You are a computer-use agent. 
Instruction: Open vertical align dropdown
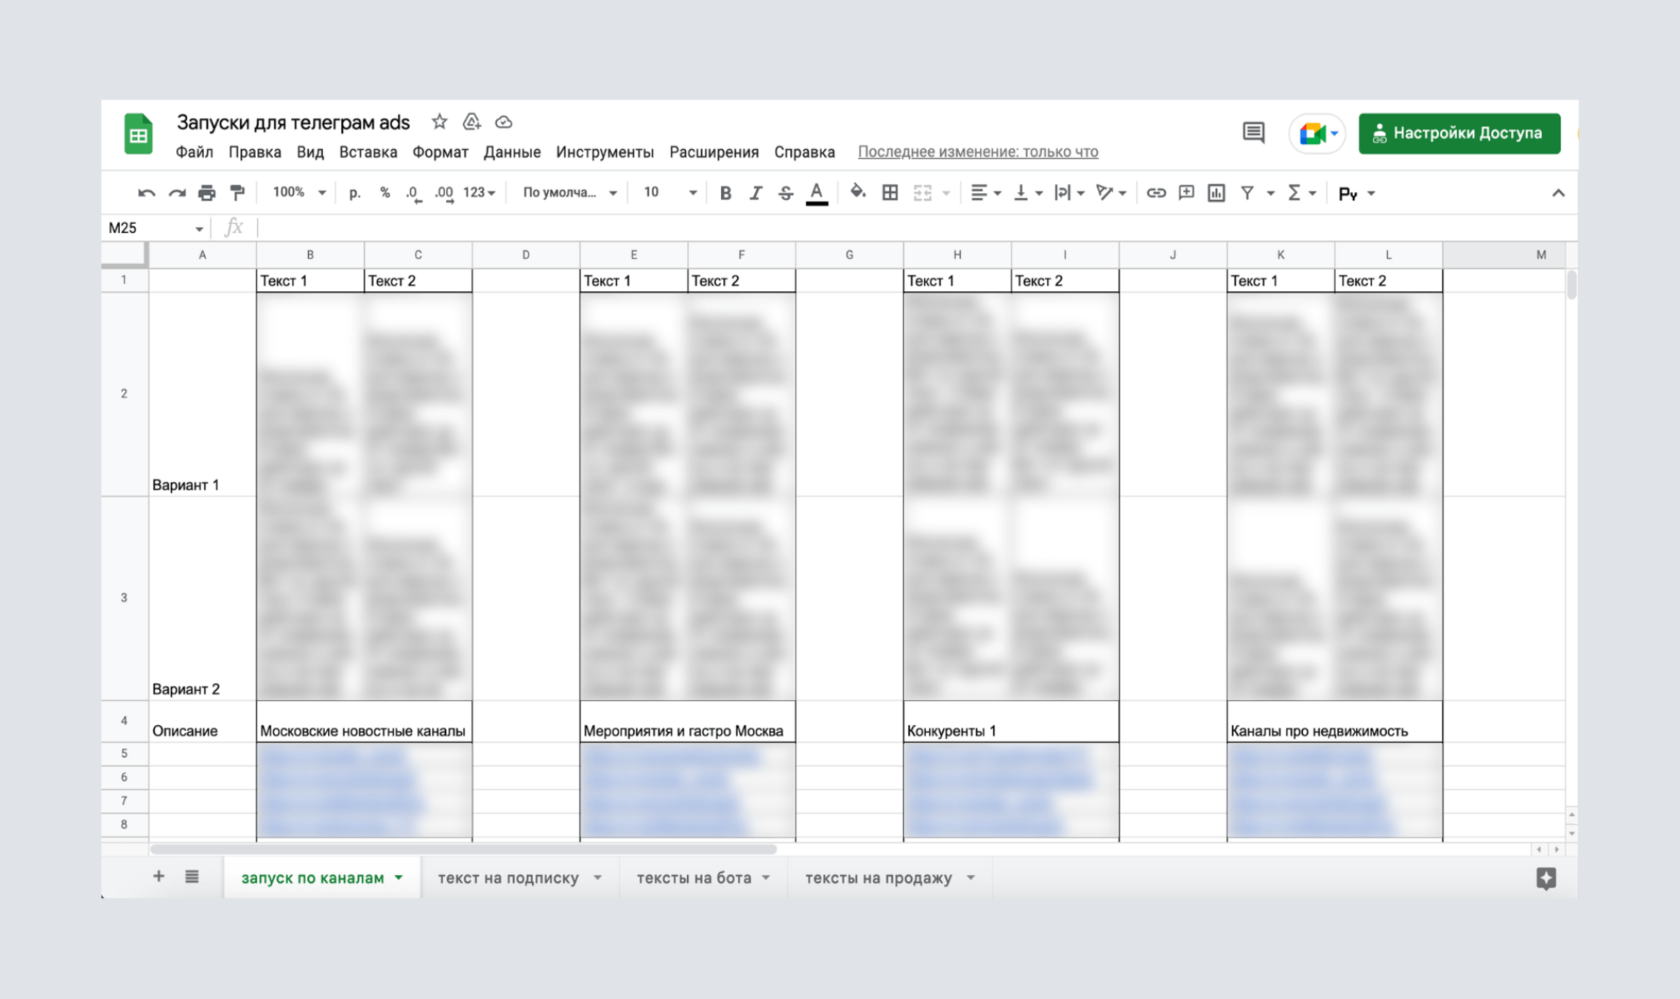tap(1028, 193)
